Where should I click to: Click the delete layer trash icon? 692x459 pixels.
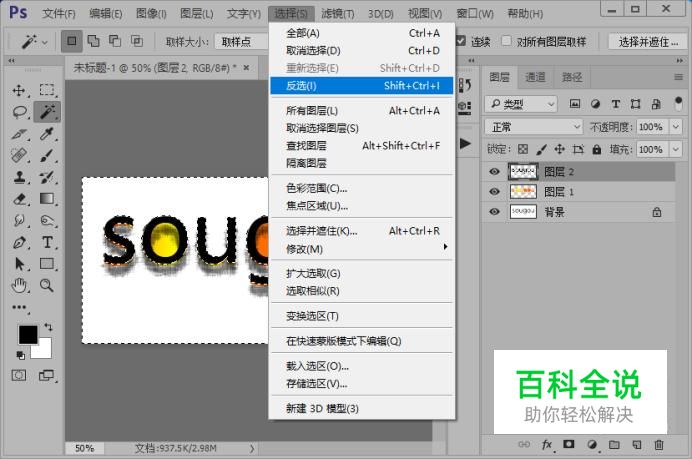click(x=659, y=444)
